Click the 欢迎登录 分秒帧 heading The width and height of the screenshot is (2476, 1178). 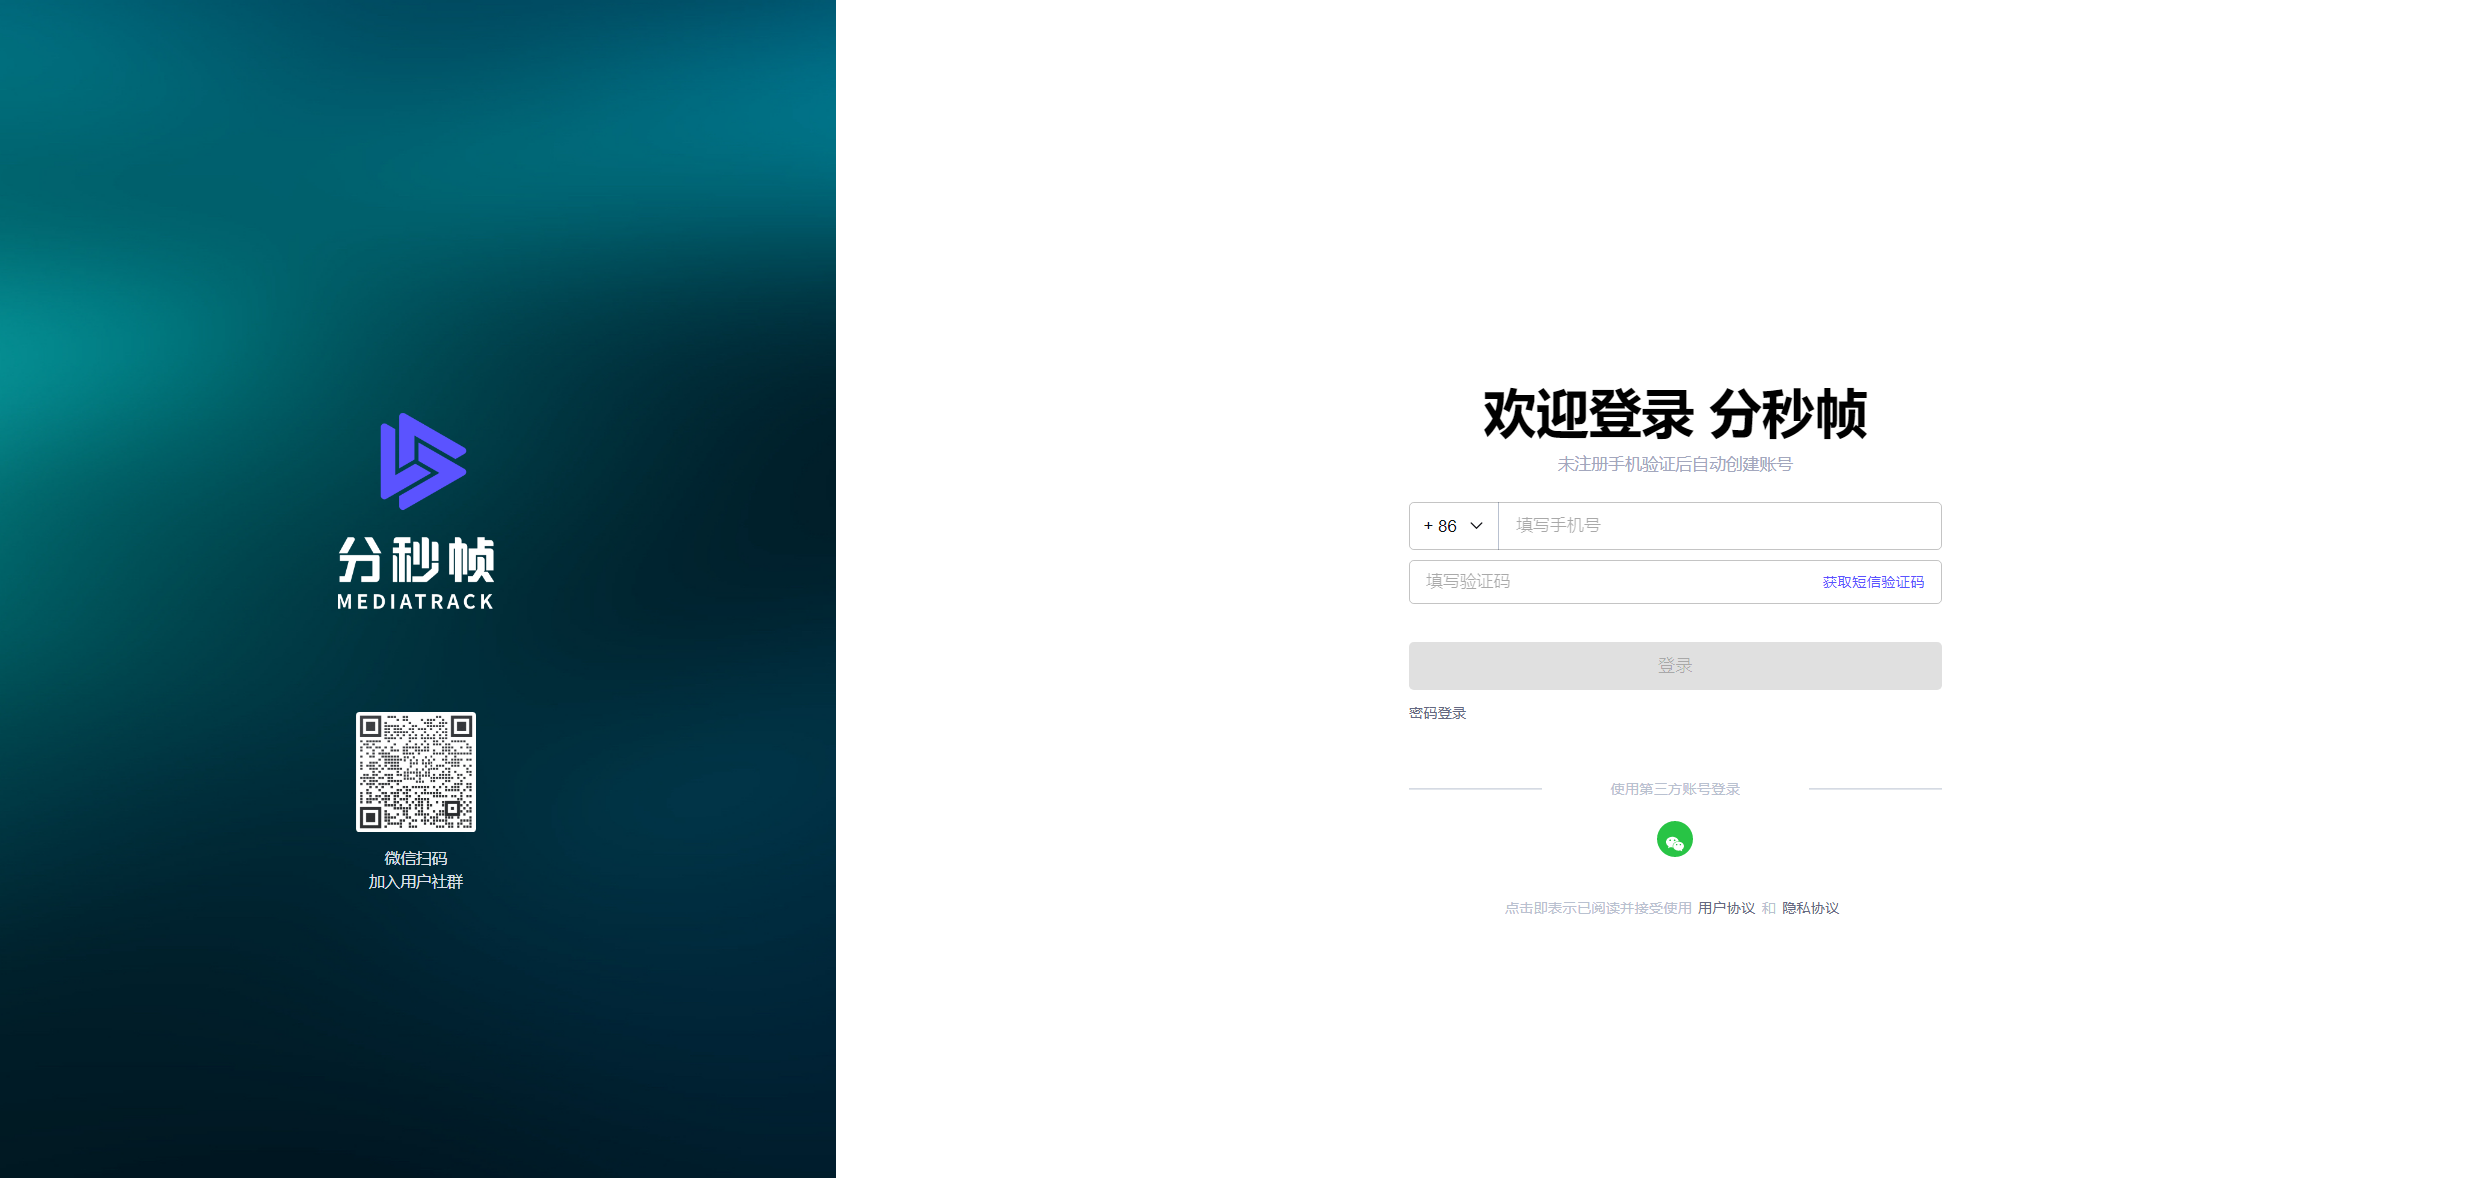[x=1675, y=414]
